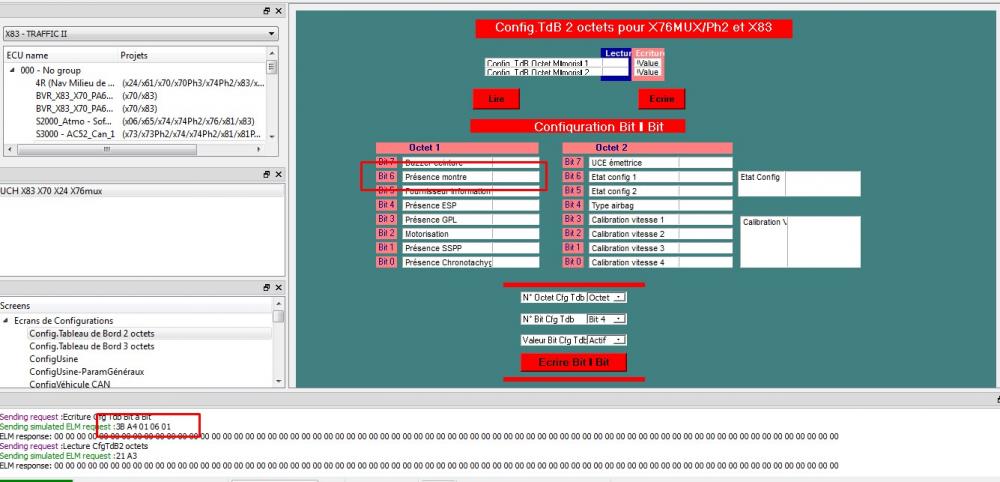The image size is (1000, 482).
Task: Open the X83 - TRAFFIC II vehicle dropdown
Action: pyautogui.click(x=140, y=34)
